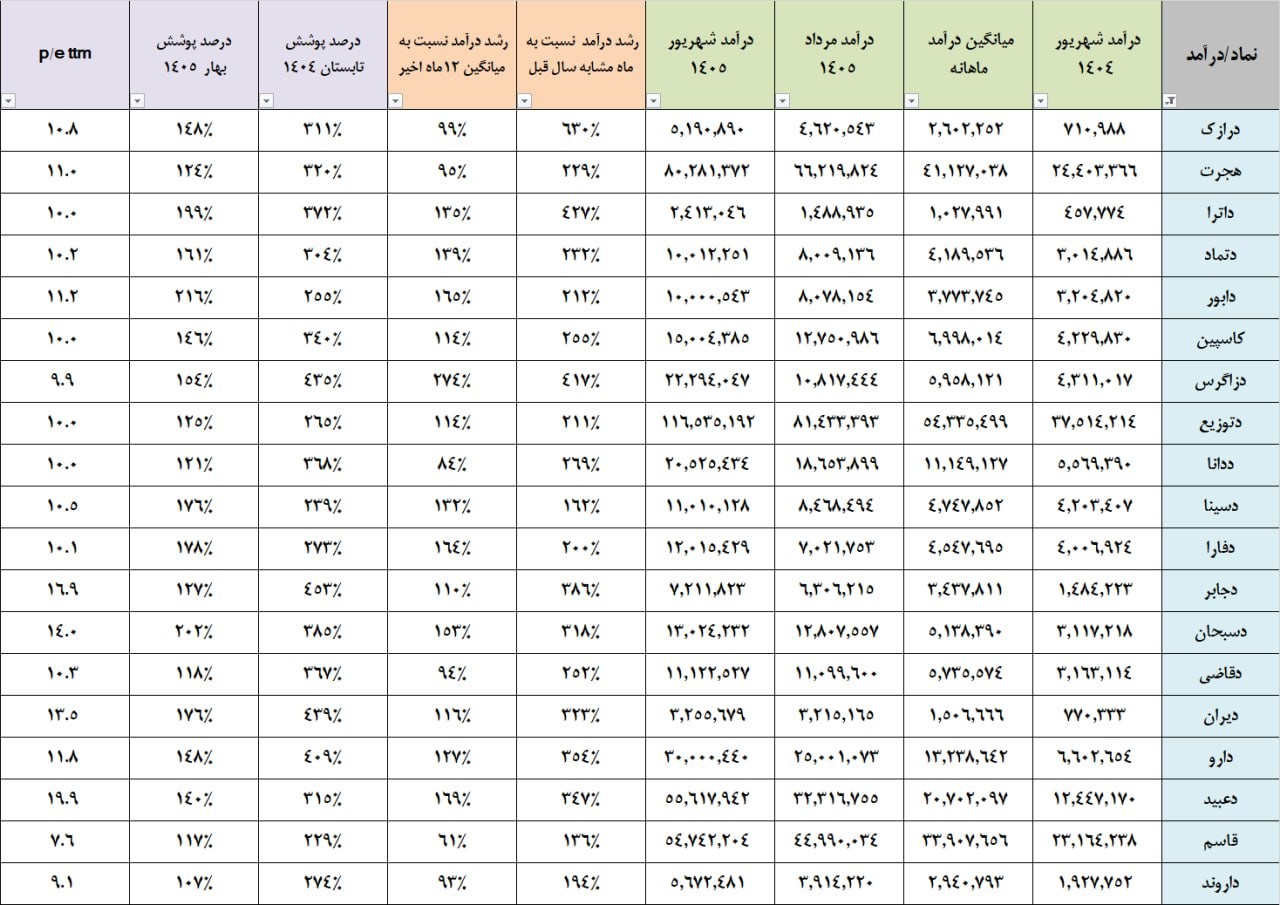The image size is (1280, 905).
Task: Open filter dropdown for درصد پوشش بهار ۱۴۰۵
Action: point(138,101)
